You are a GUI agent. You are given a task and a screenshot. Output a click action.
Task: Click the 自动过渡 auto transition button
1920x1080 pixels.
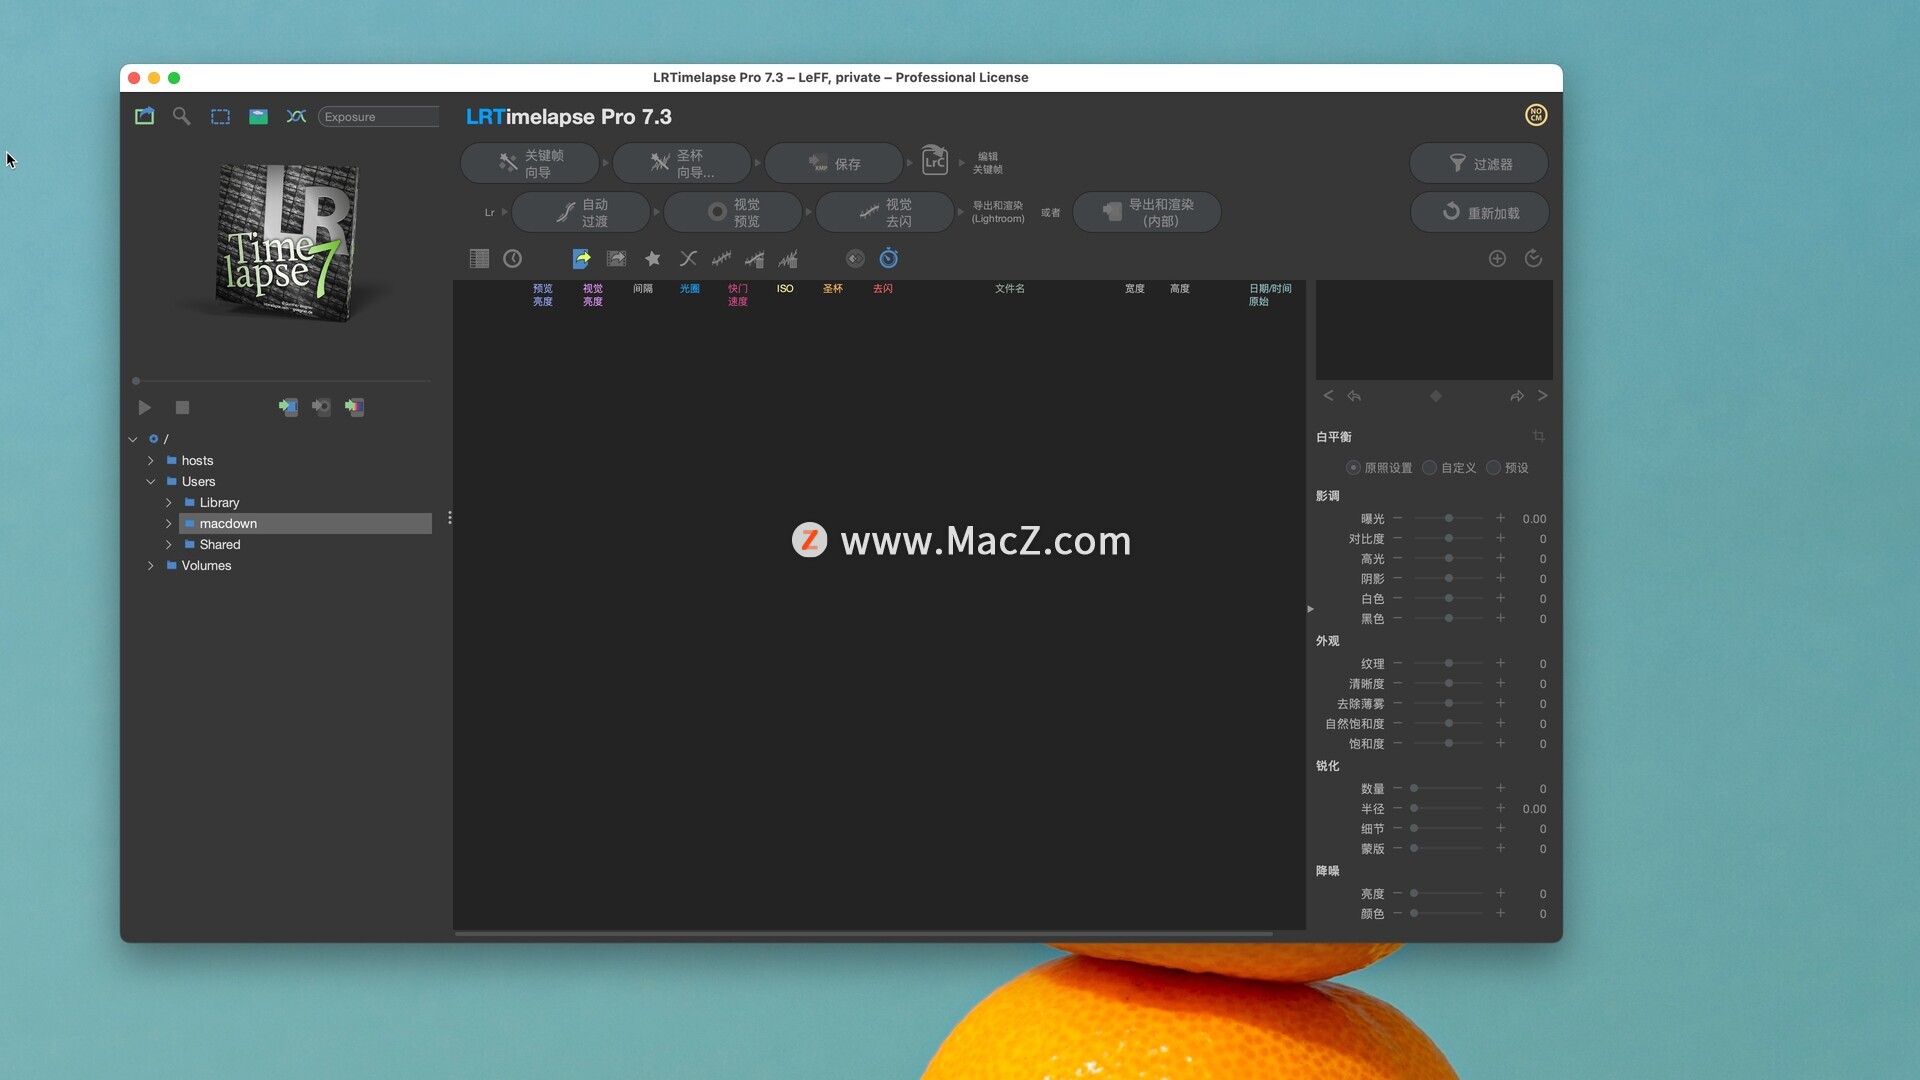click(581, 212)
